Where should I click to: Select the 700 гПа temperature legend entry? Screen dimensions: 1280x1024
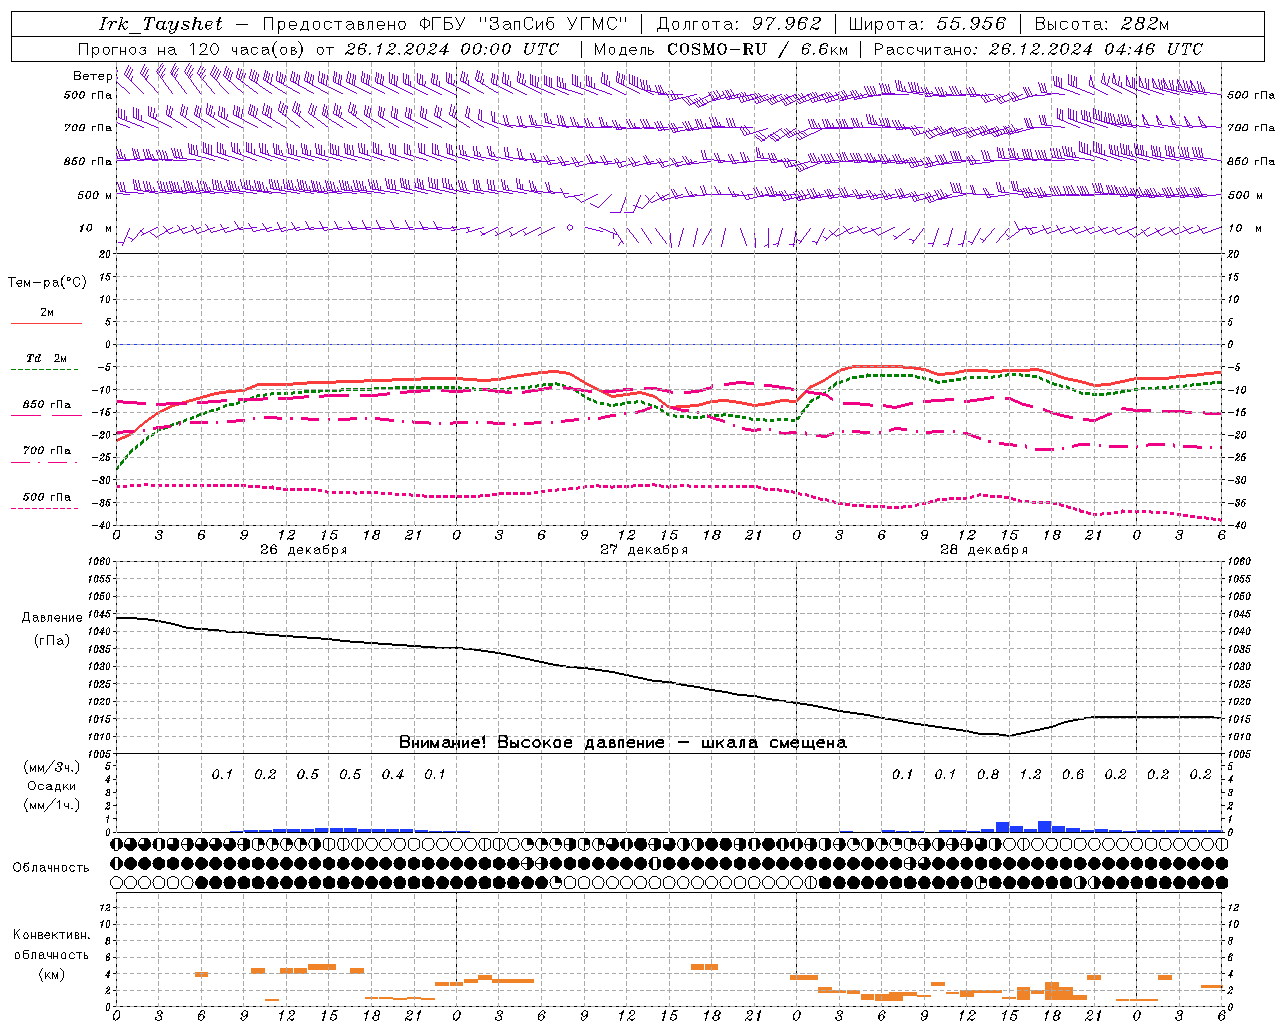(46, 451)
